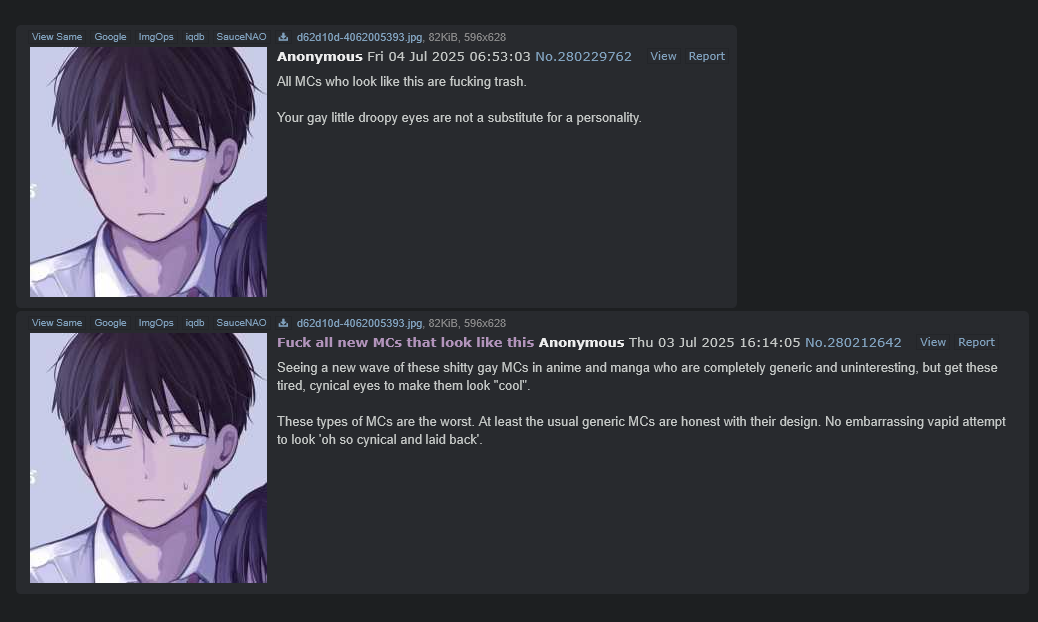This screenshot has width=1038, height=622.
Task: Open ImgOps for first post image
Action: (x=156, y=37)
